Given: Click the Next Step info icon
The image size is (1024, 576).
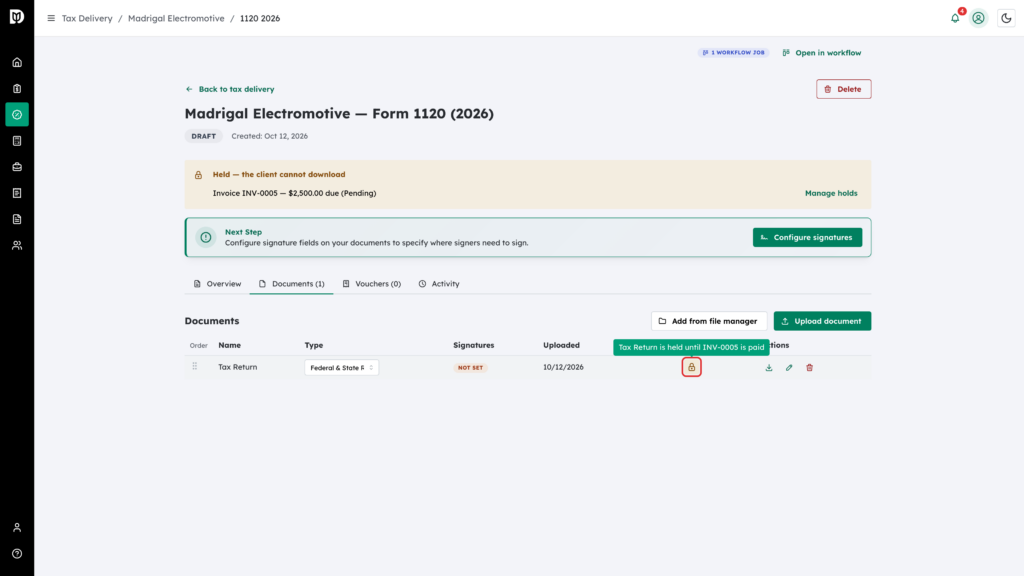Looking at the screenshot, I should pyautogui.click(x=206, y=237).
